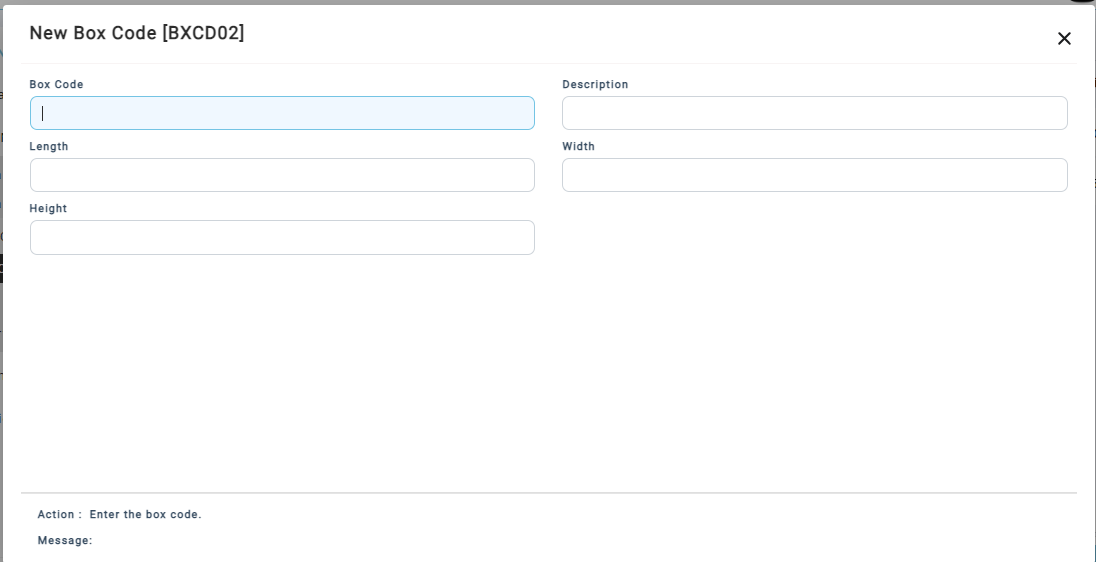The image size is (1096, 562).
Task: Click the Description field label
Action: tap(595, 85)
